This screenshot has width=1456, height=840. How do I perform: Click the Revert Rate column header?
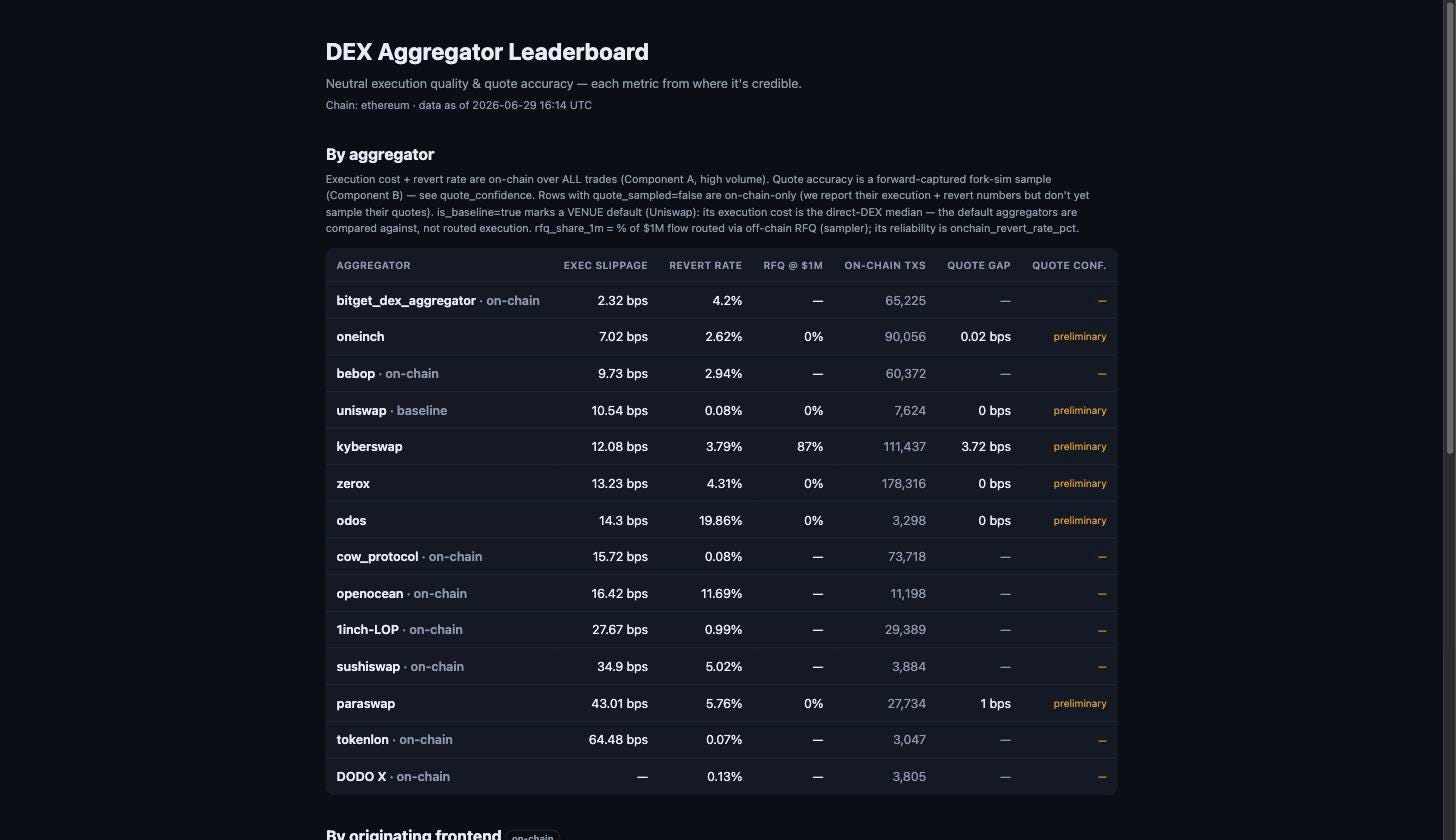(x=705, y=266)
